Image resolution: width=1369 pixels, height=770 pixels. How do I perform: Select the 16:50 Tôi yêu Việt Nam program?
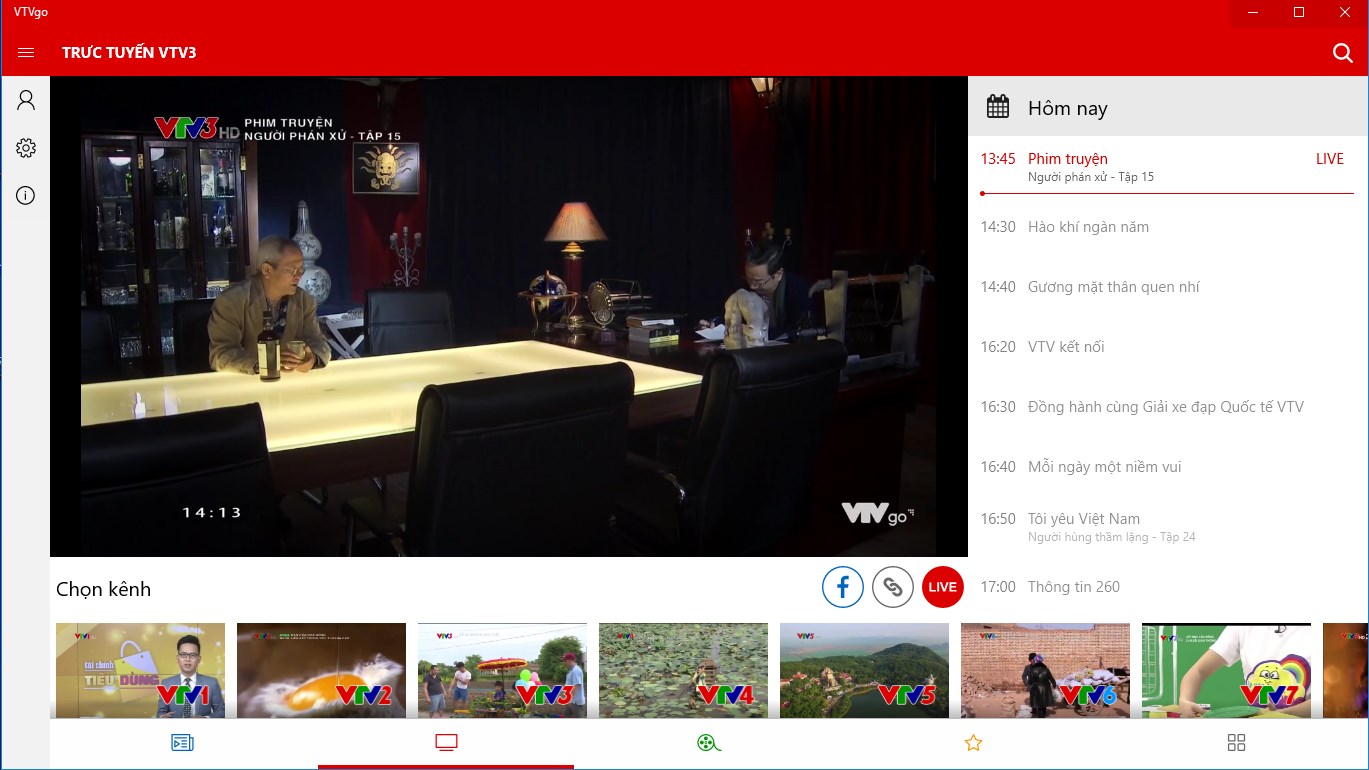1167,527
